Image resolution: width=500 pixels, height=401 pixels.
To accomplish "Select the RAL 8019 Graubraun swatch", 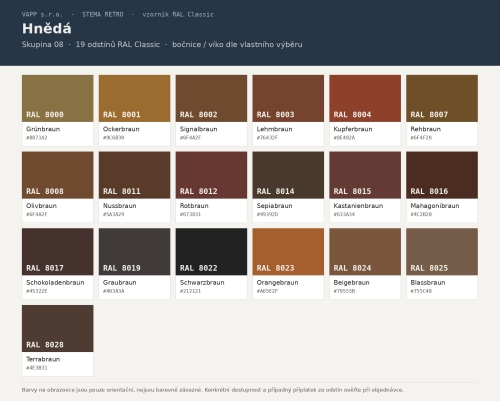I will (135, 264).
